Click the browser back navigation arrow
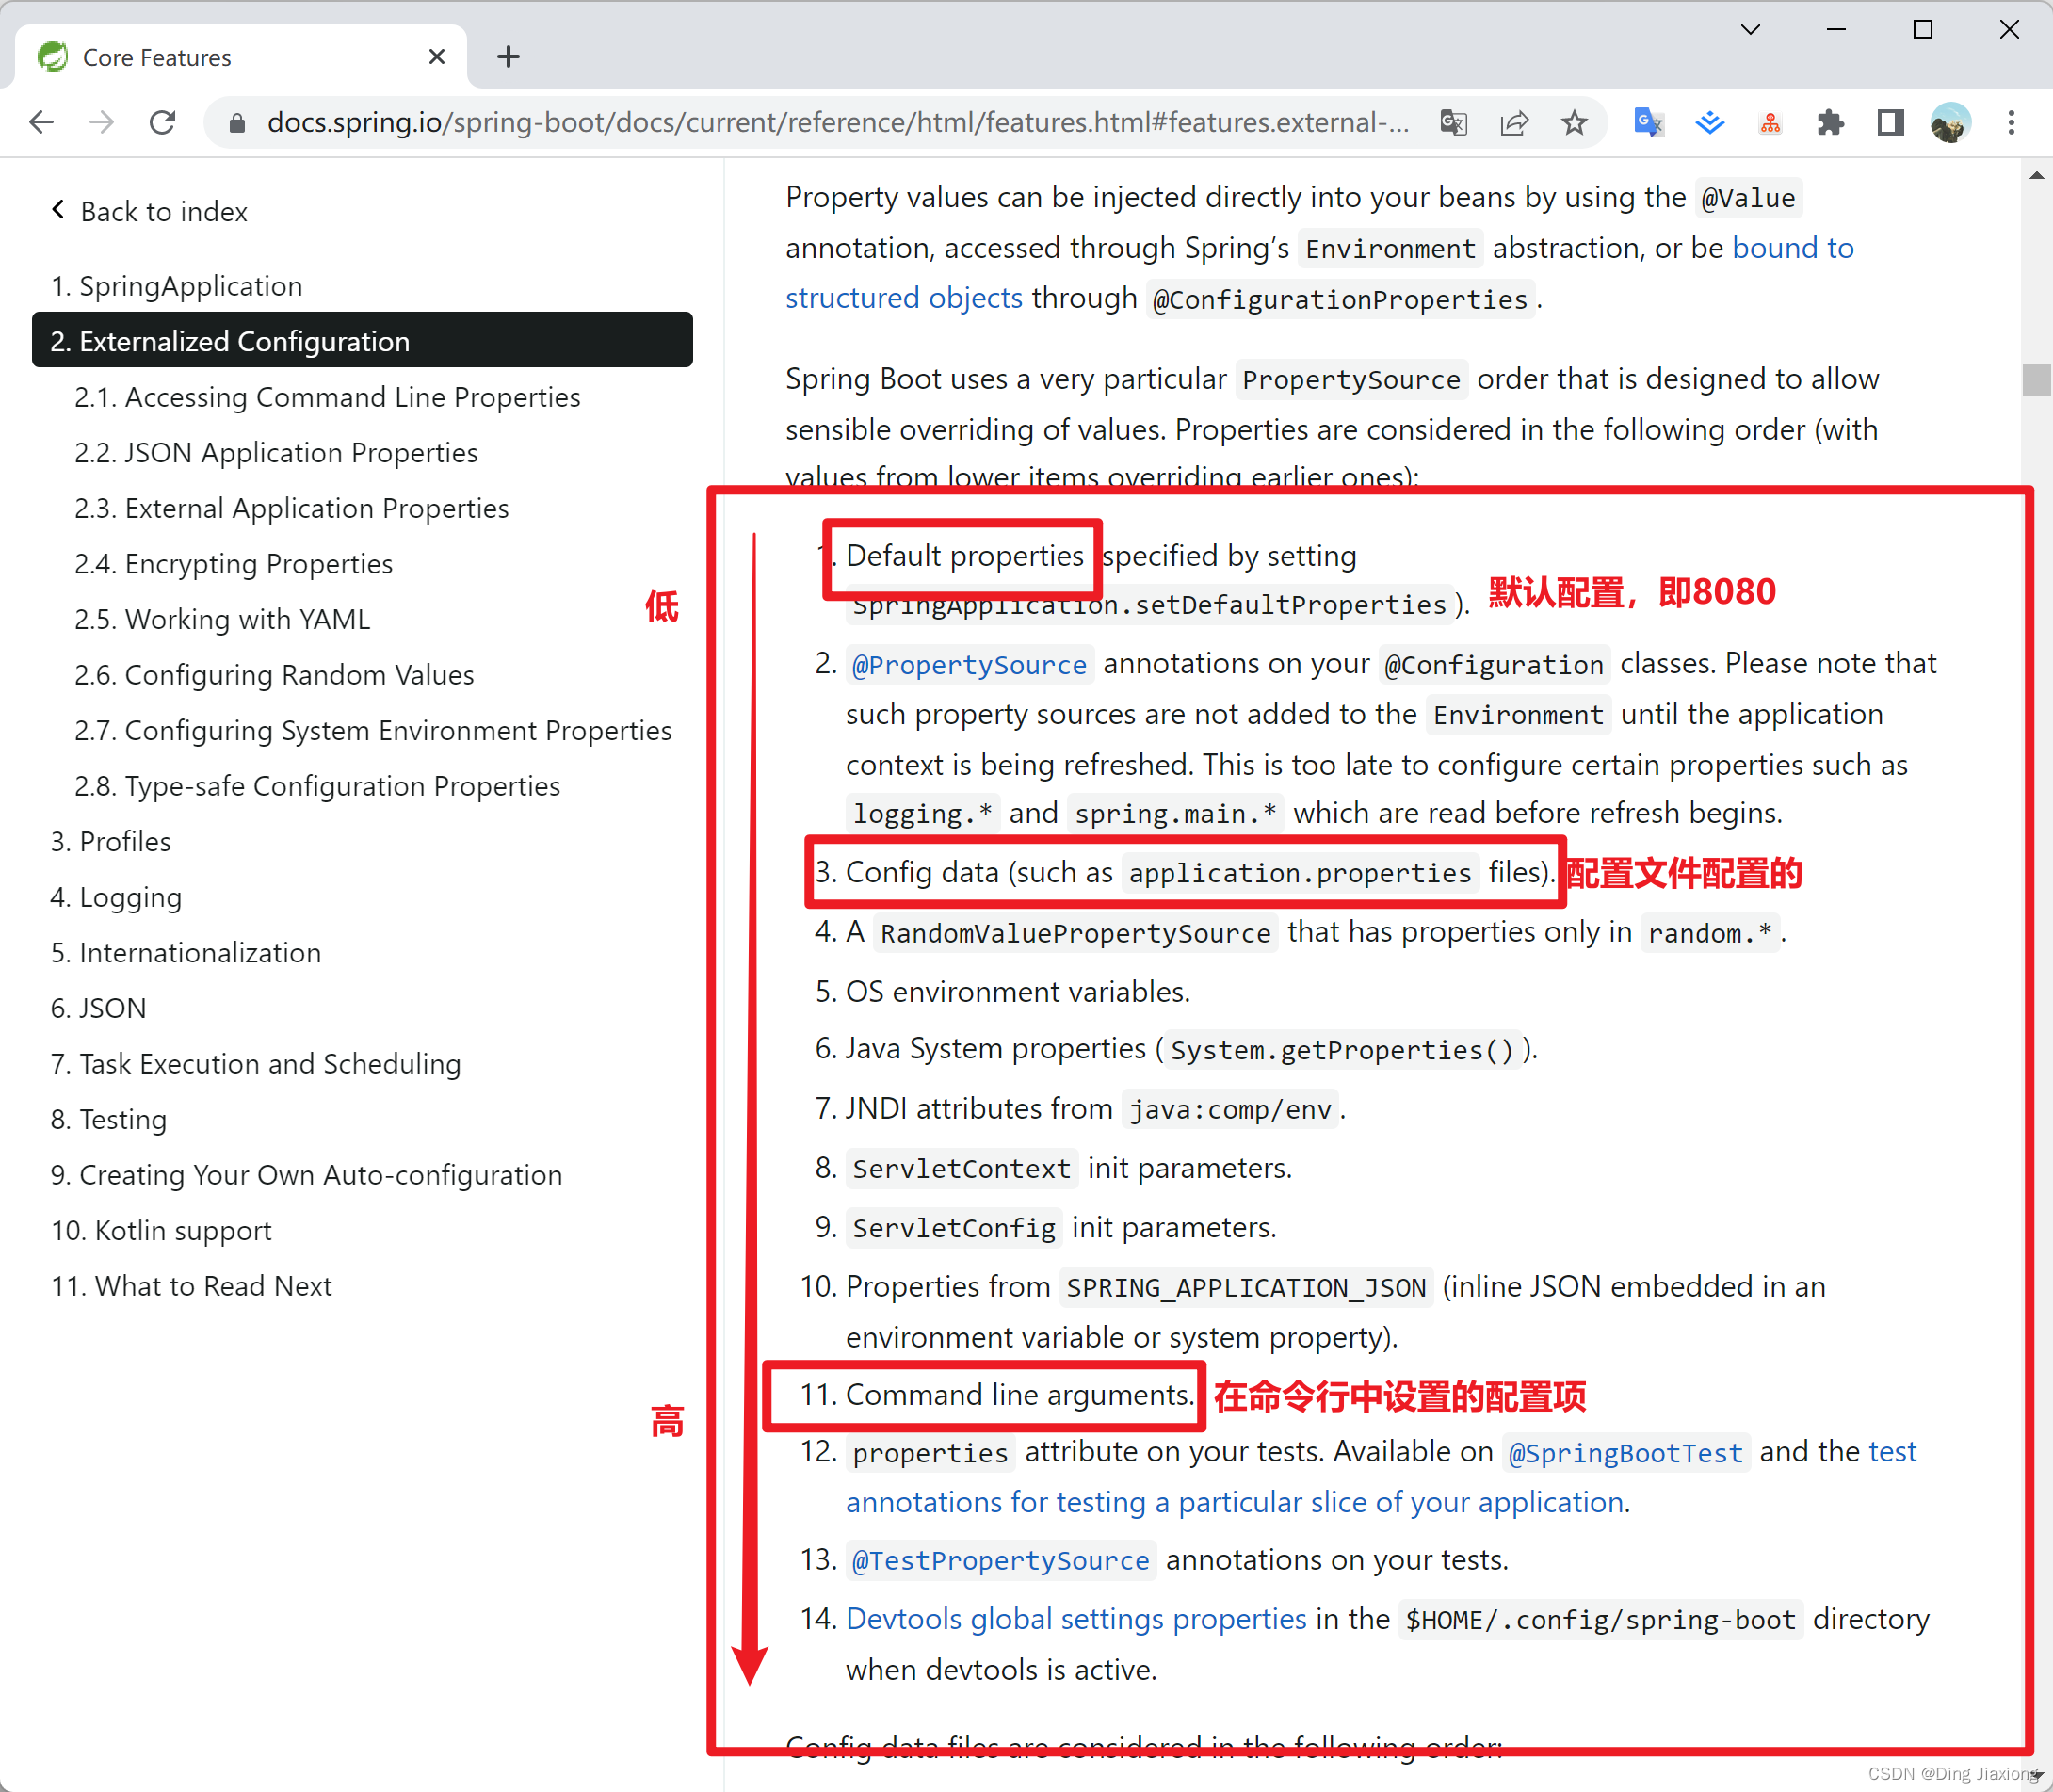Screen dimensions: 2053x1792 45,122
